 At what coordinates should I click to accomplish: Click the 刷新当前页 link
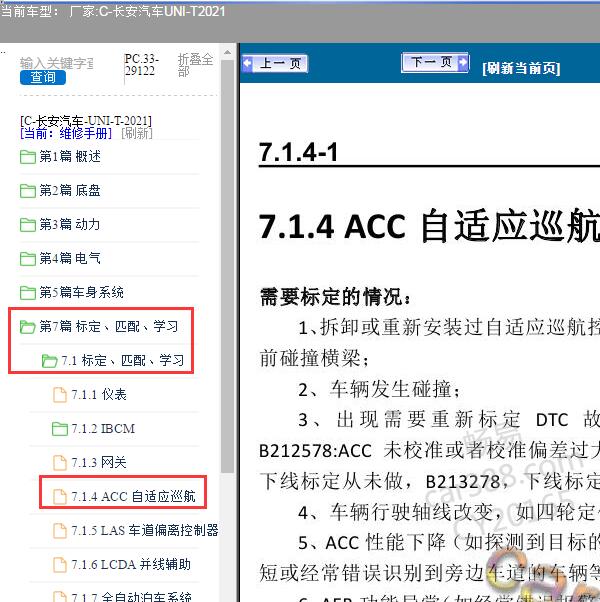[x=521, y=68]
